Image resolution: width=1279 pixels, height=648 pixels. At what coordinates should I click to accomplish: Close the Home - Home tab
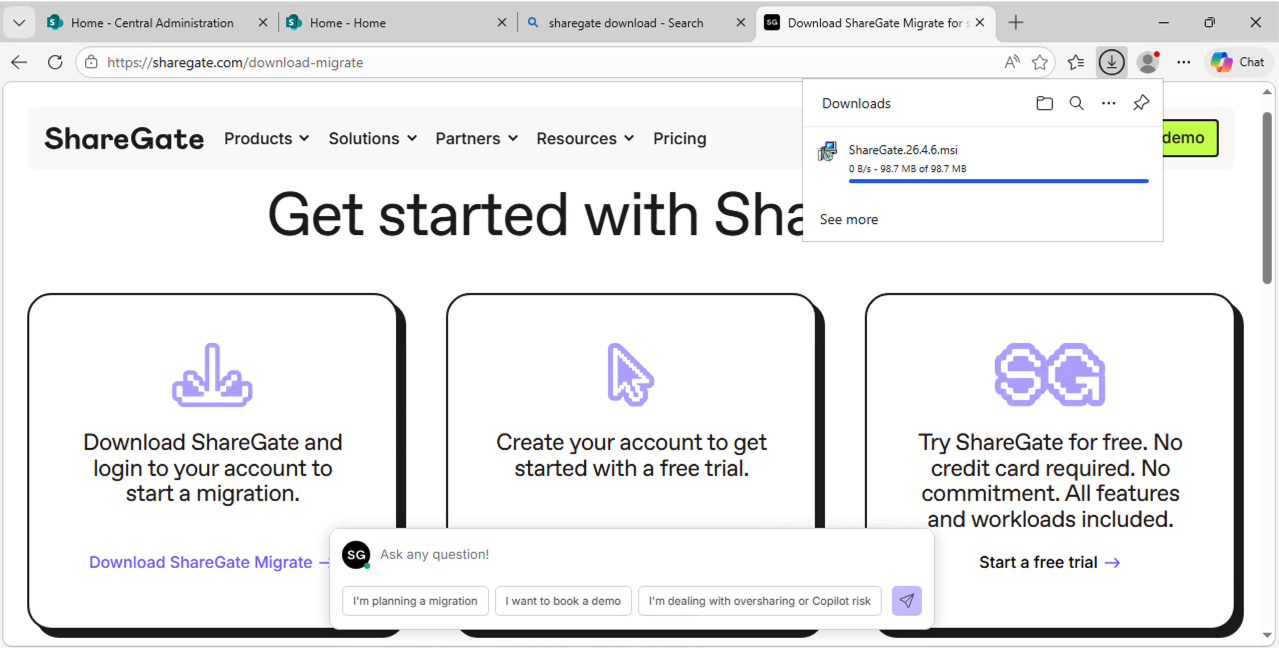[x=502, y=23]
